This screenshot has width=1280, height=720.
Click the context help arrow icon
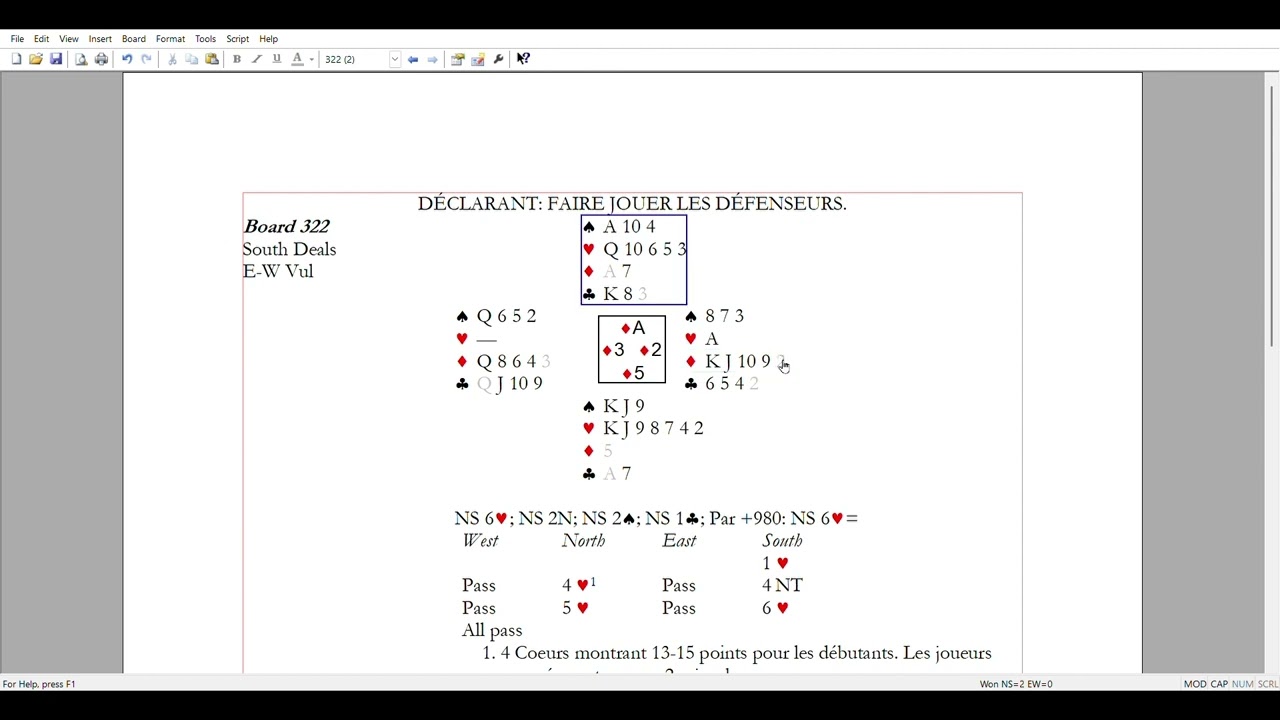coord(523,59)
